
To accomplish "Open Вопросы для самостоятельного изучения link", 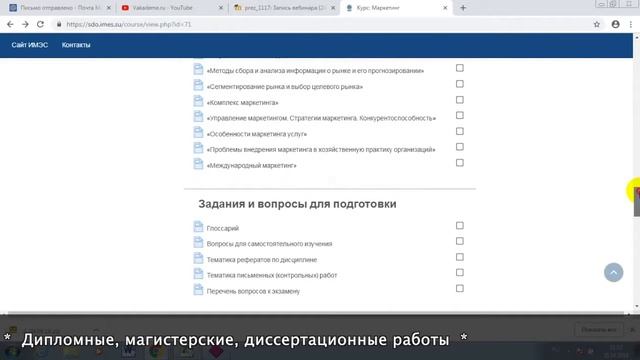I will point(269,244).
